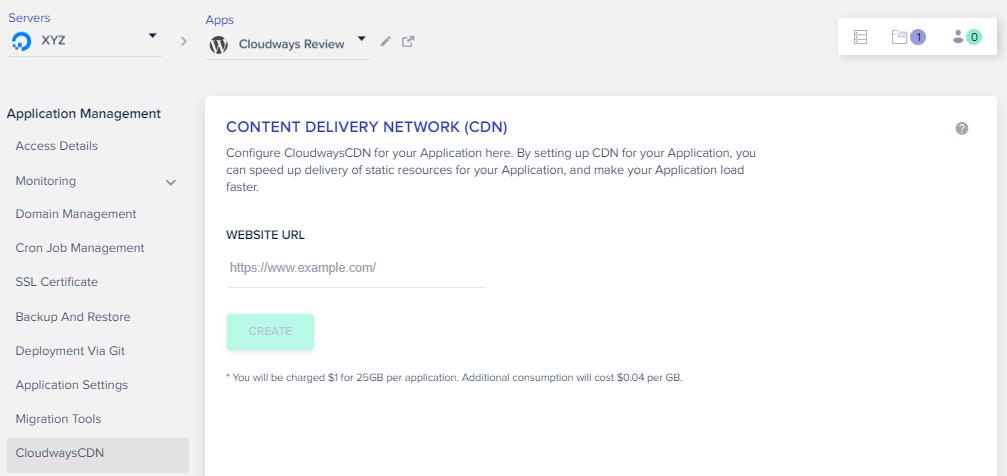Open the team members icon with badge 0

(959, 37)
